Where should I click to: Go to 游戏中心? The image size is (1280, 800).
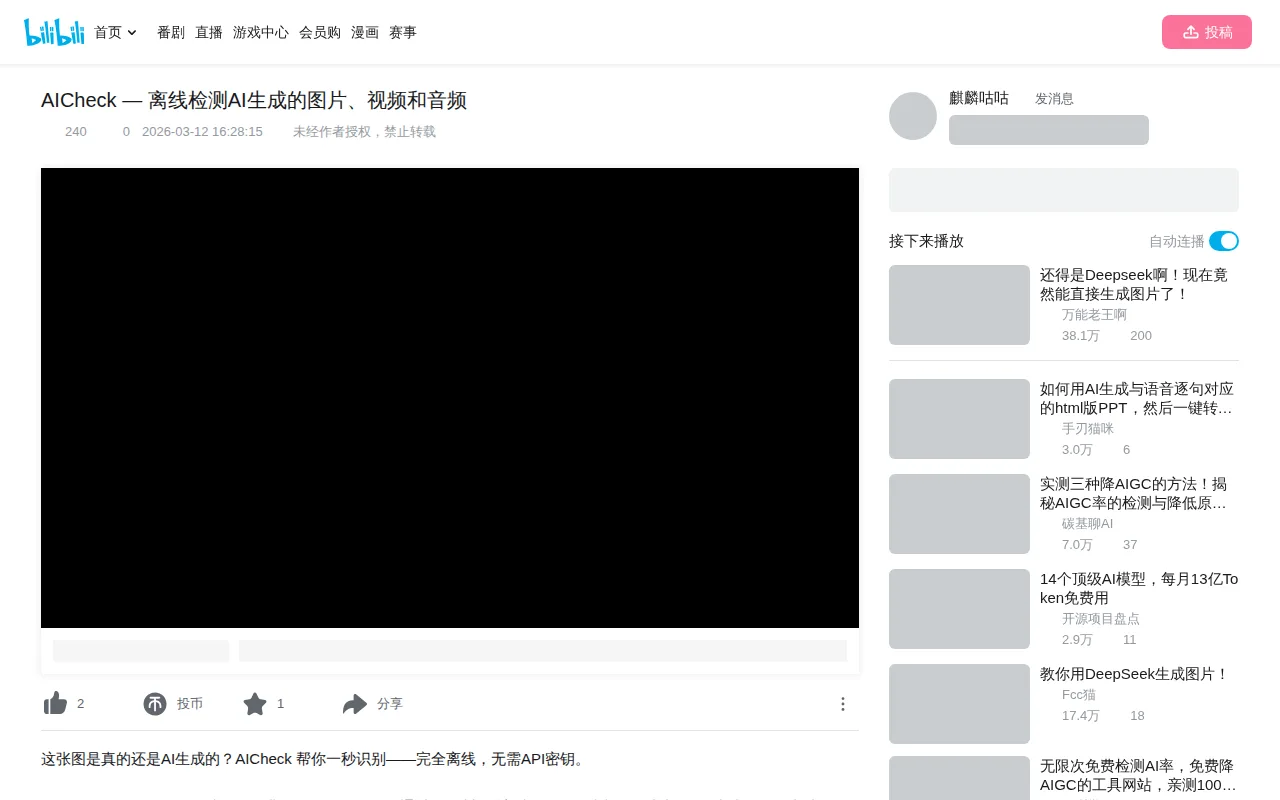click(x=261, y=32)
